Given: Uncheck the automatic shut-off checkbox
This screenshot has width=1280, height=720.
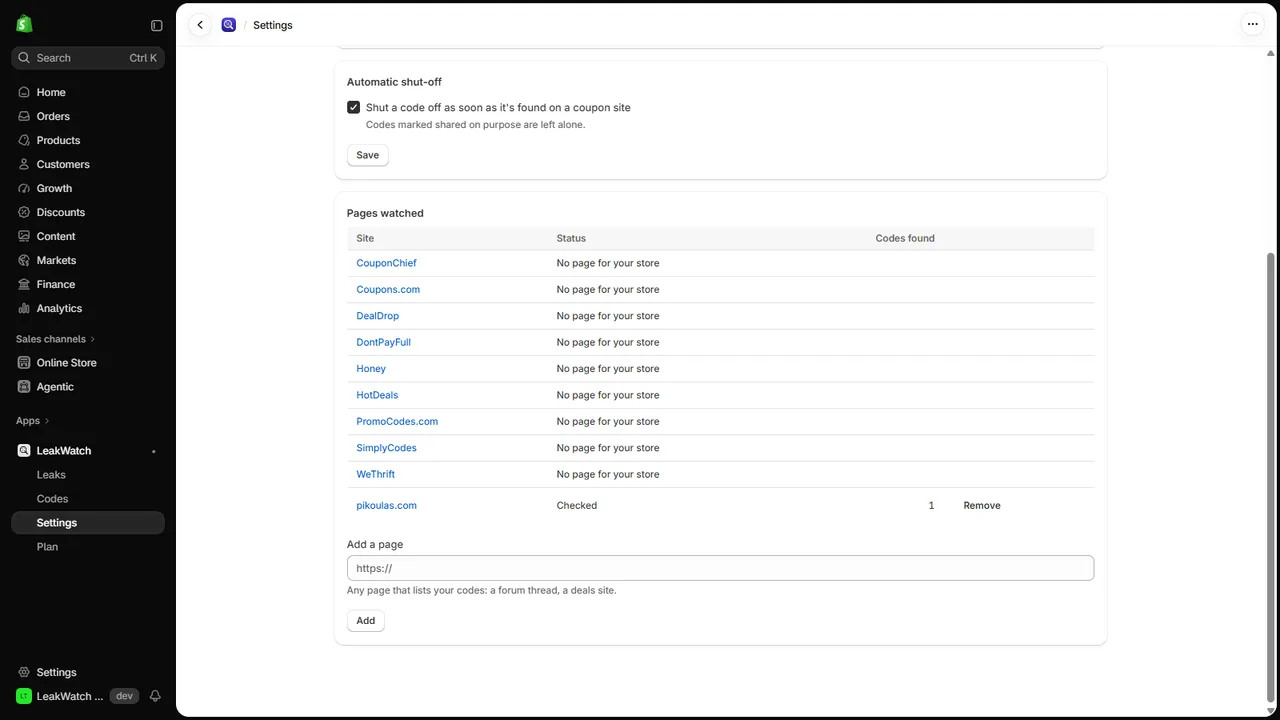Looking at the screenshot, I should coord(353,107).
